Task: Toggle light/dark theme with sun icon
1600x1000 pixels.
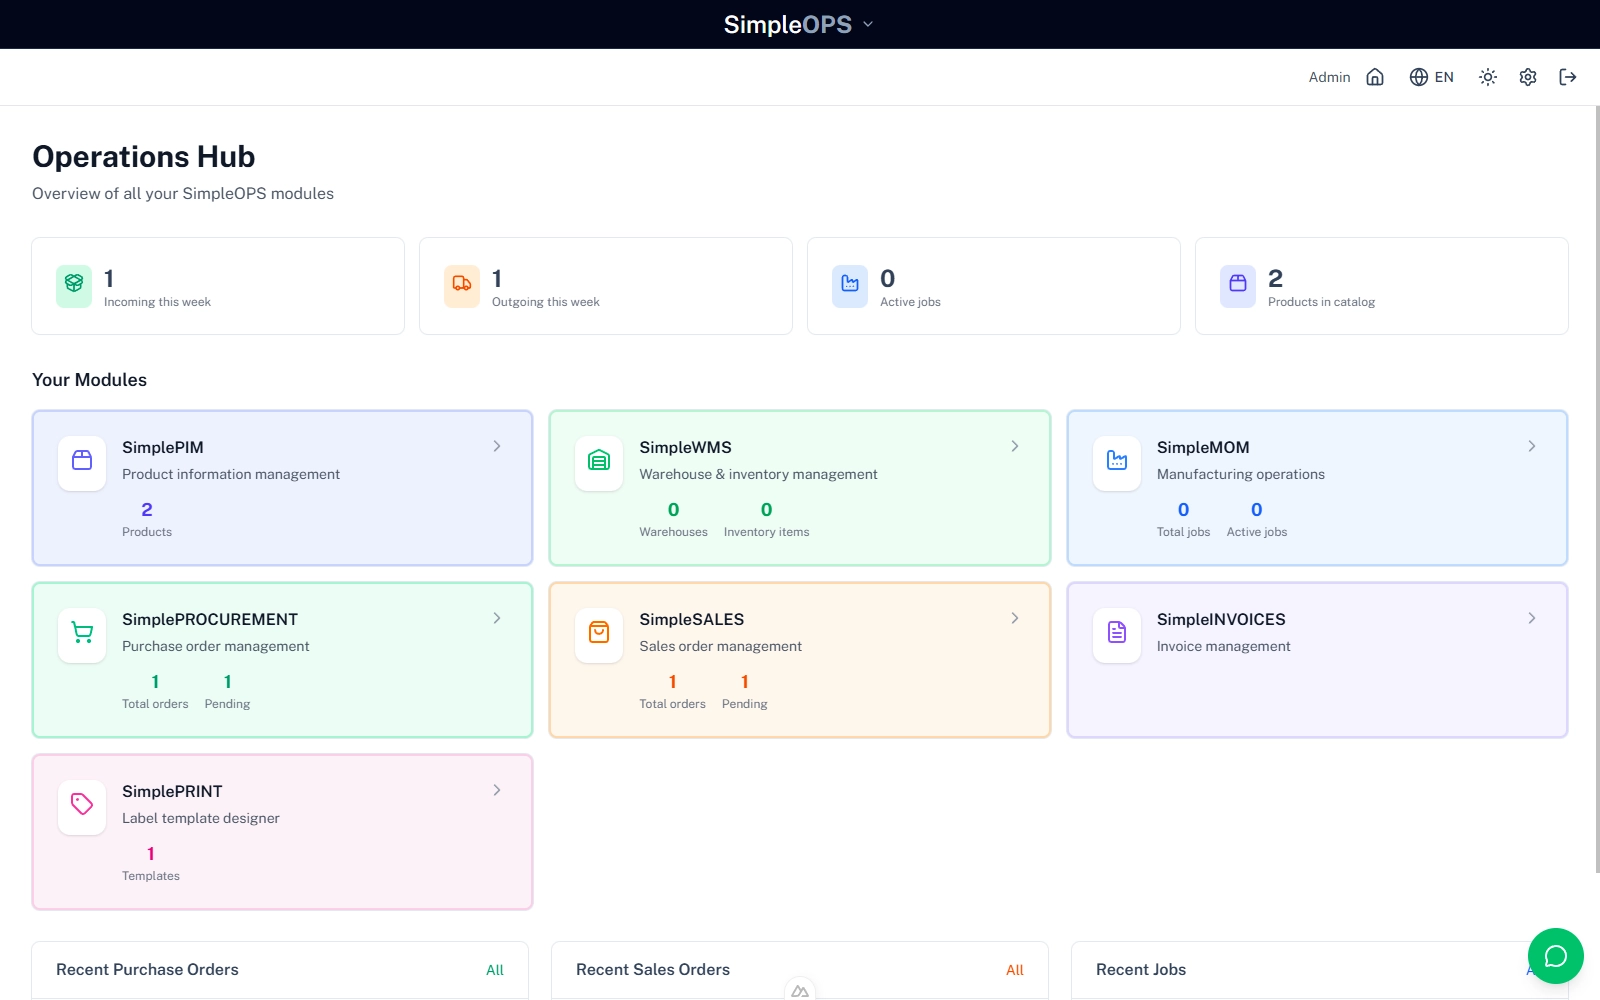Action: [x=1487, y=77]
